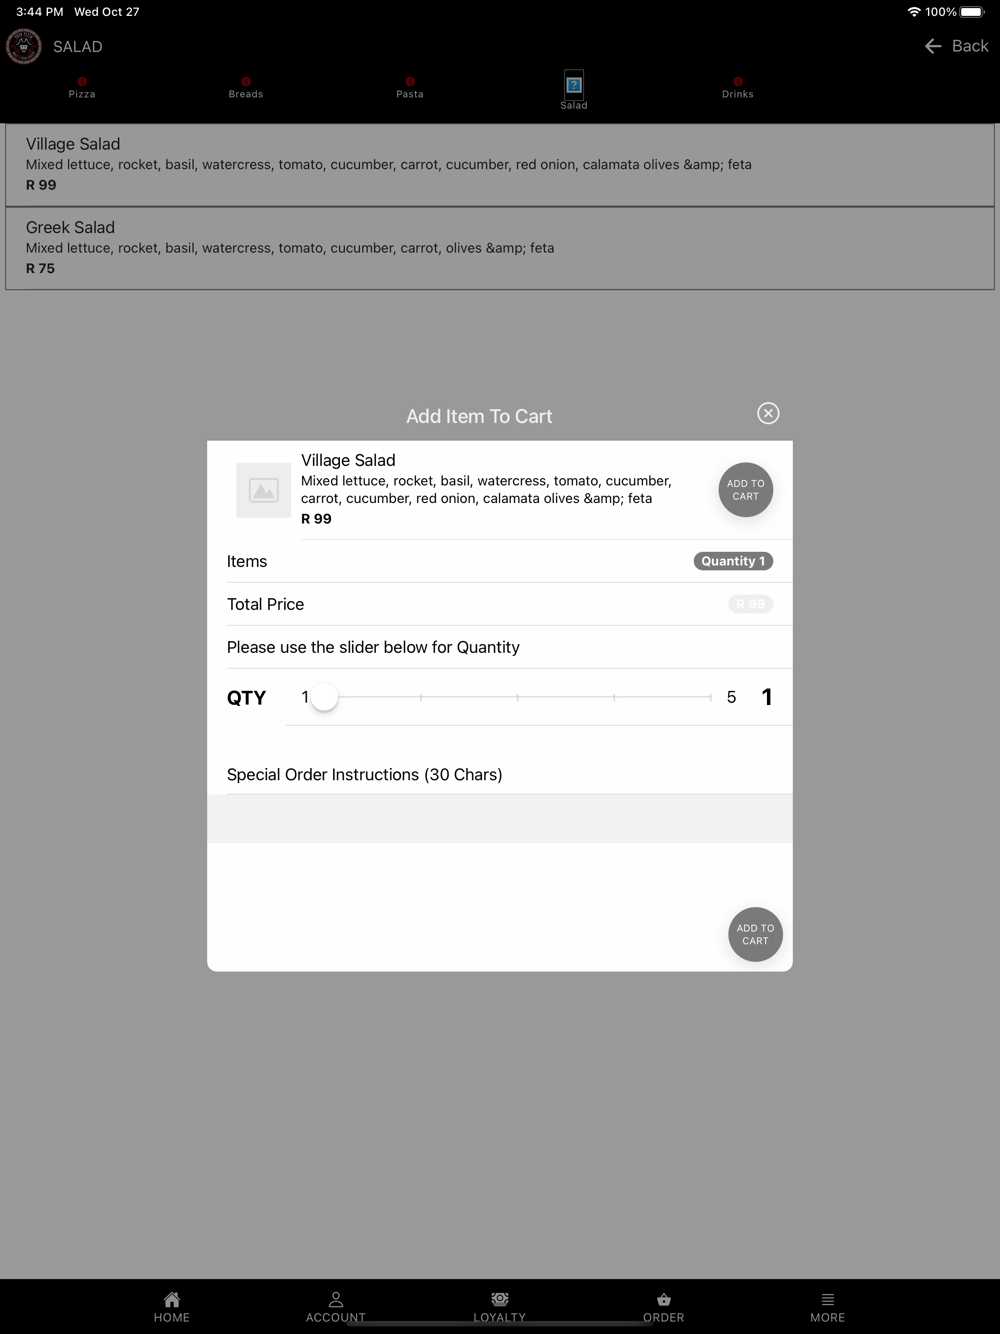This screenshot has height=1334, width=1000.
Task: Click the middle tick of QTY slider
Action: pos(517,697)
